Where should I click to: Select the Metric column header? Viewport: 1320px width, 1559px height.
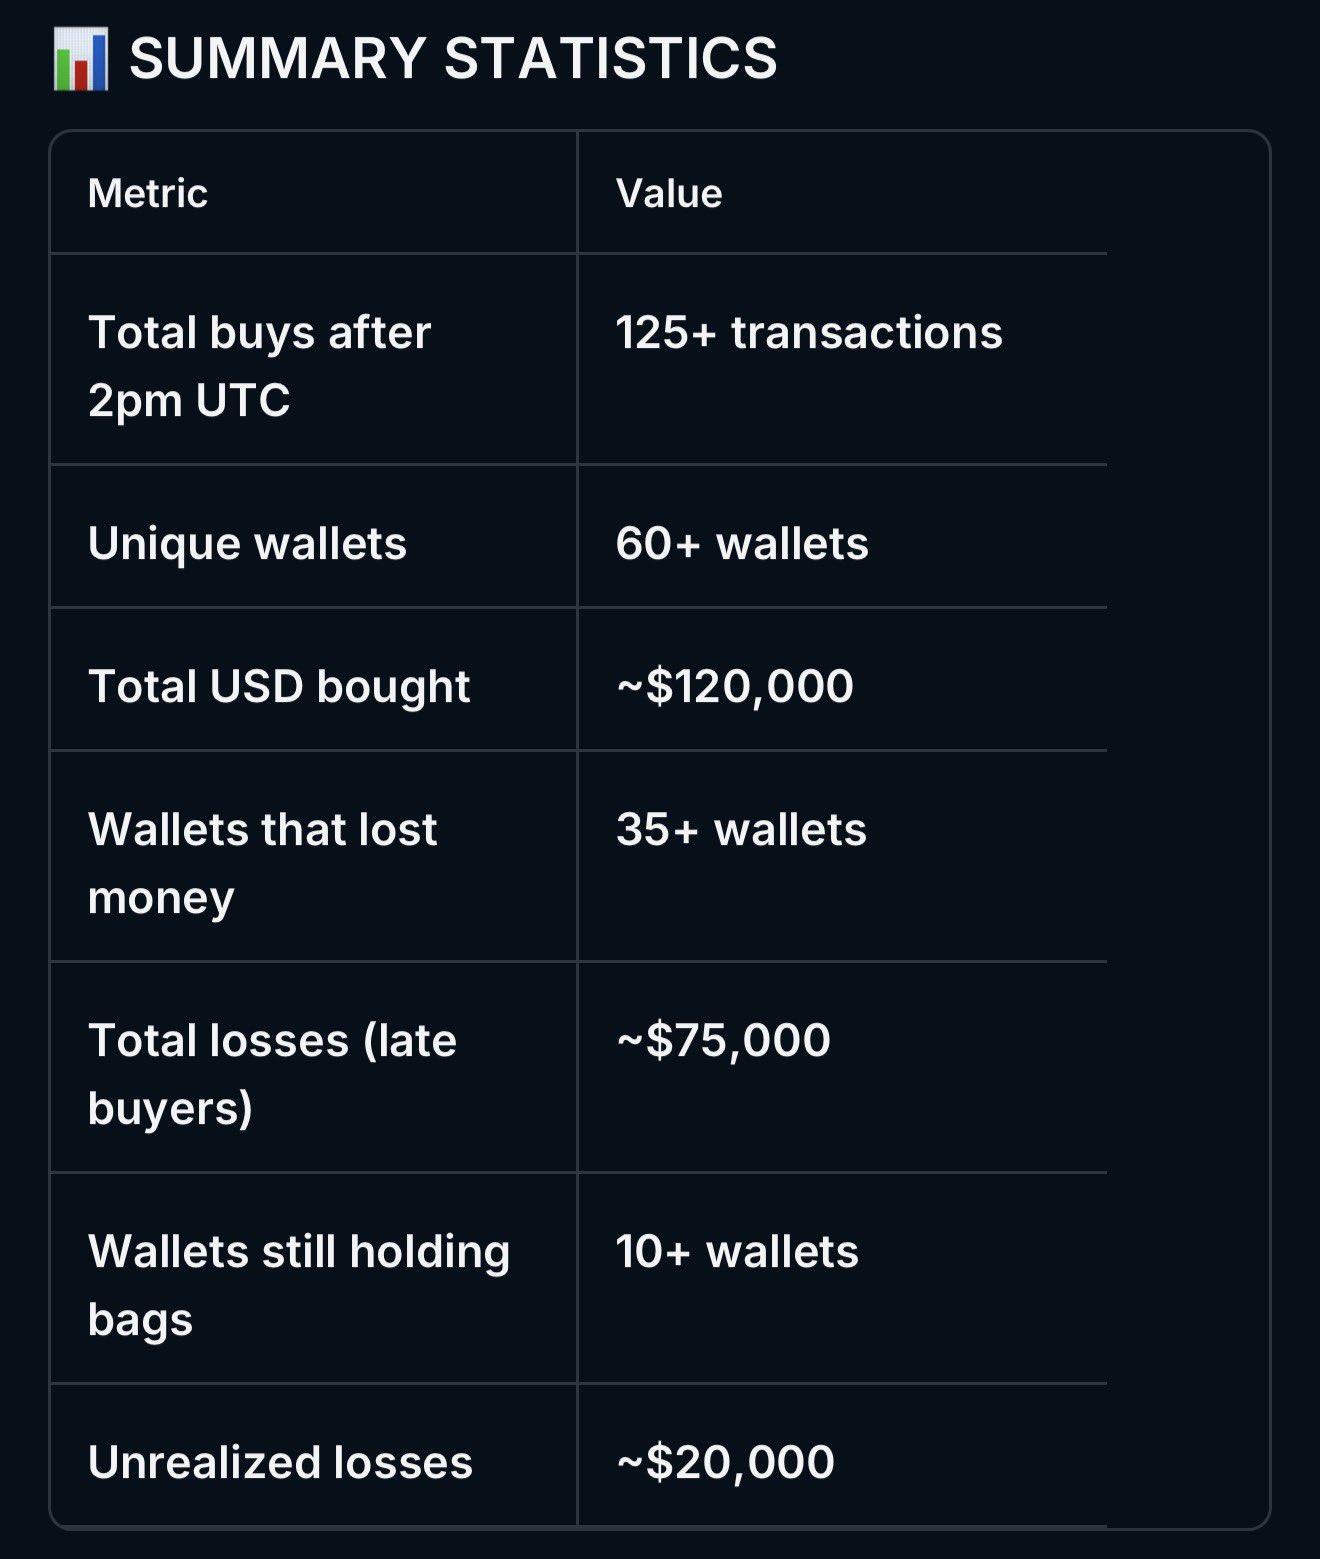[x=148, y=193]
